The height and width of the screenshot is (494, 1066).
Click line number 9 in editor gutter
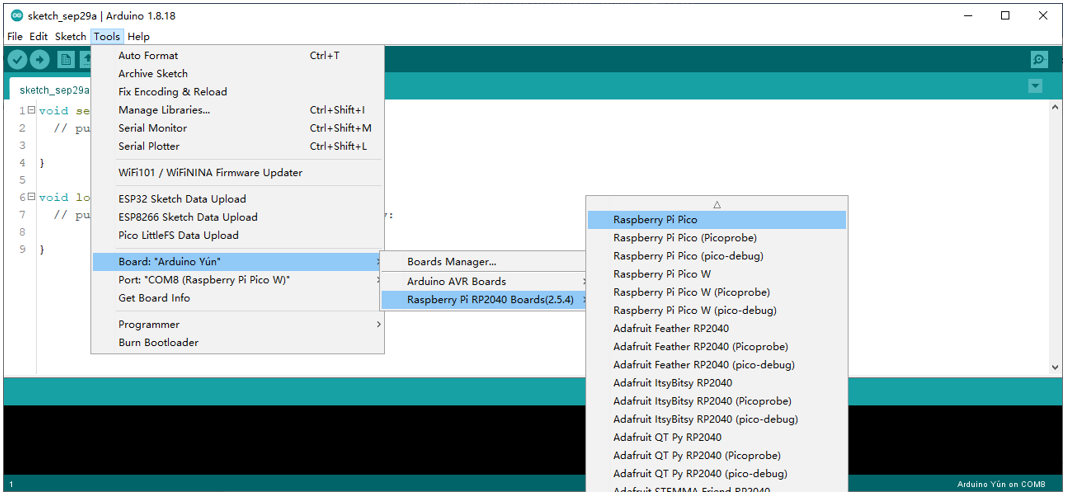(x=22, y=249)
